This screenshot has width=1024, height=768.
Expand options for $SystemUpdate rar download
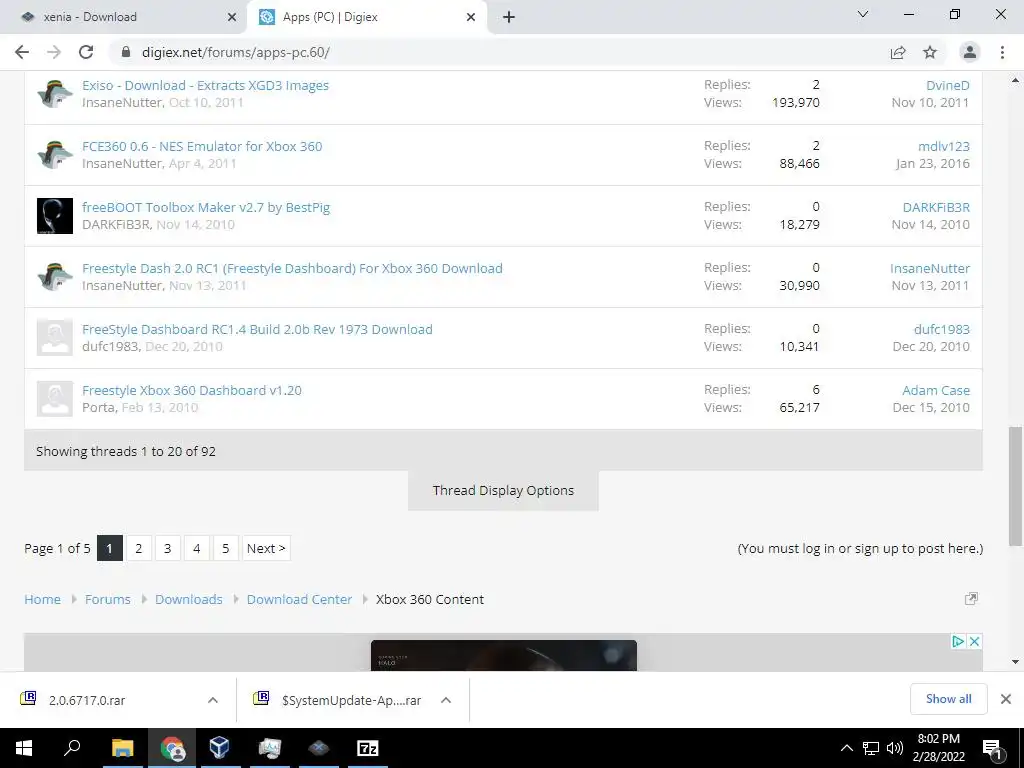446,700
